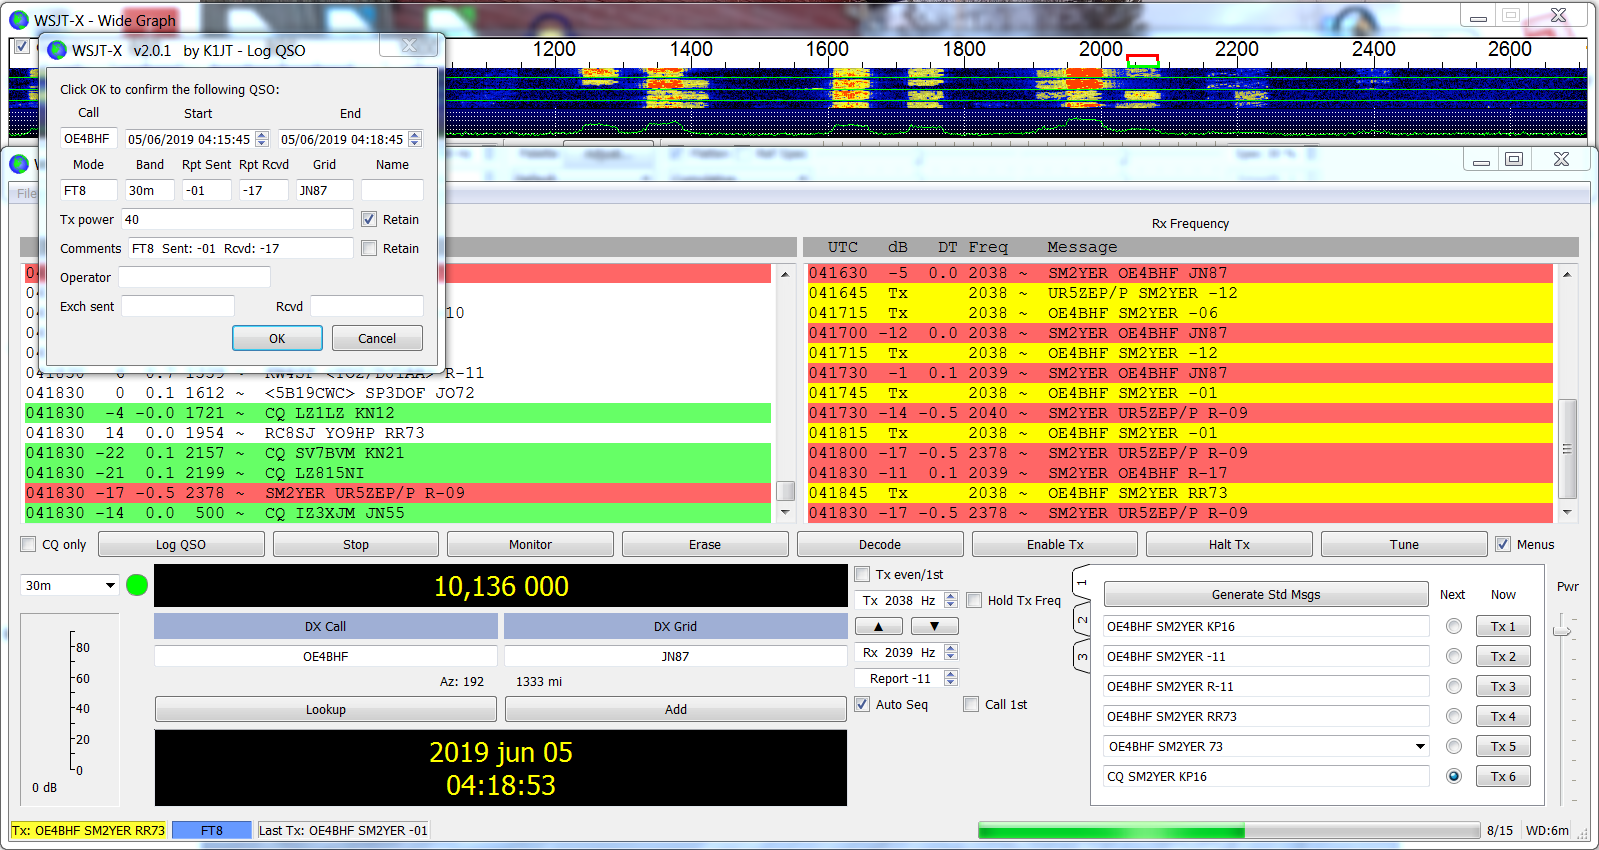Open the 30m band dropdown

70,585
